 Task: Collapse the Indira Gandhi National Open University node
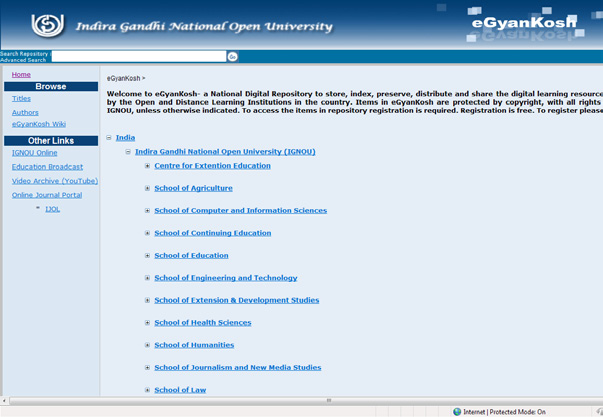128,152
